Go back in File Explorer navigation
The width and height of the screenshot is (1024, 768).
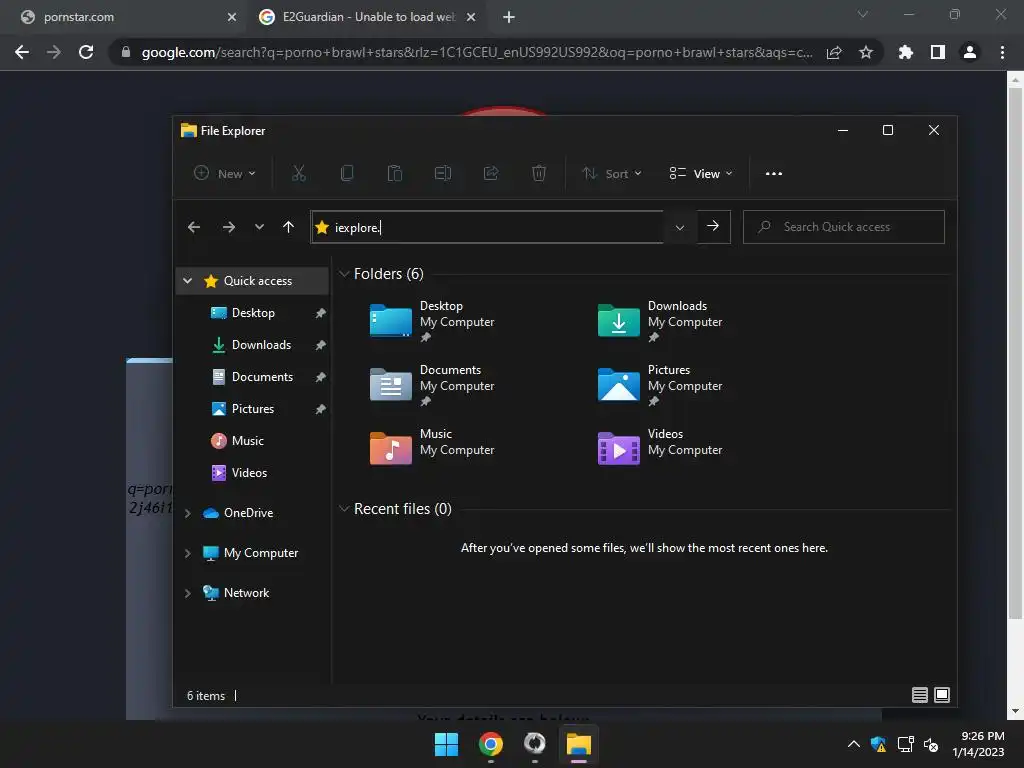pos(194,227)
